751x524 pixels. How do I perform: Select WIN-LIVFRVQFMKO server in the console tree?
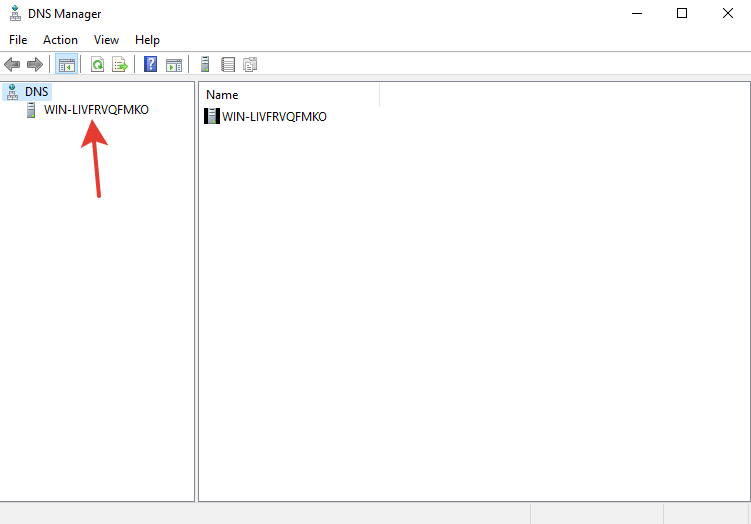(96, 110)
